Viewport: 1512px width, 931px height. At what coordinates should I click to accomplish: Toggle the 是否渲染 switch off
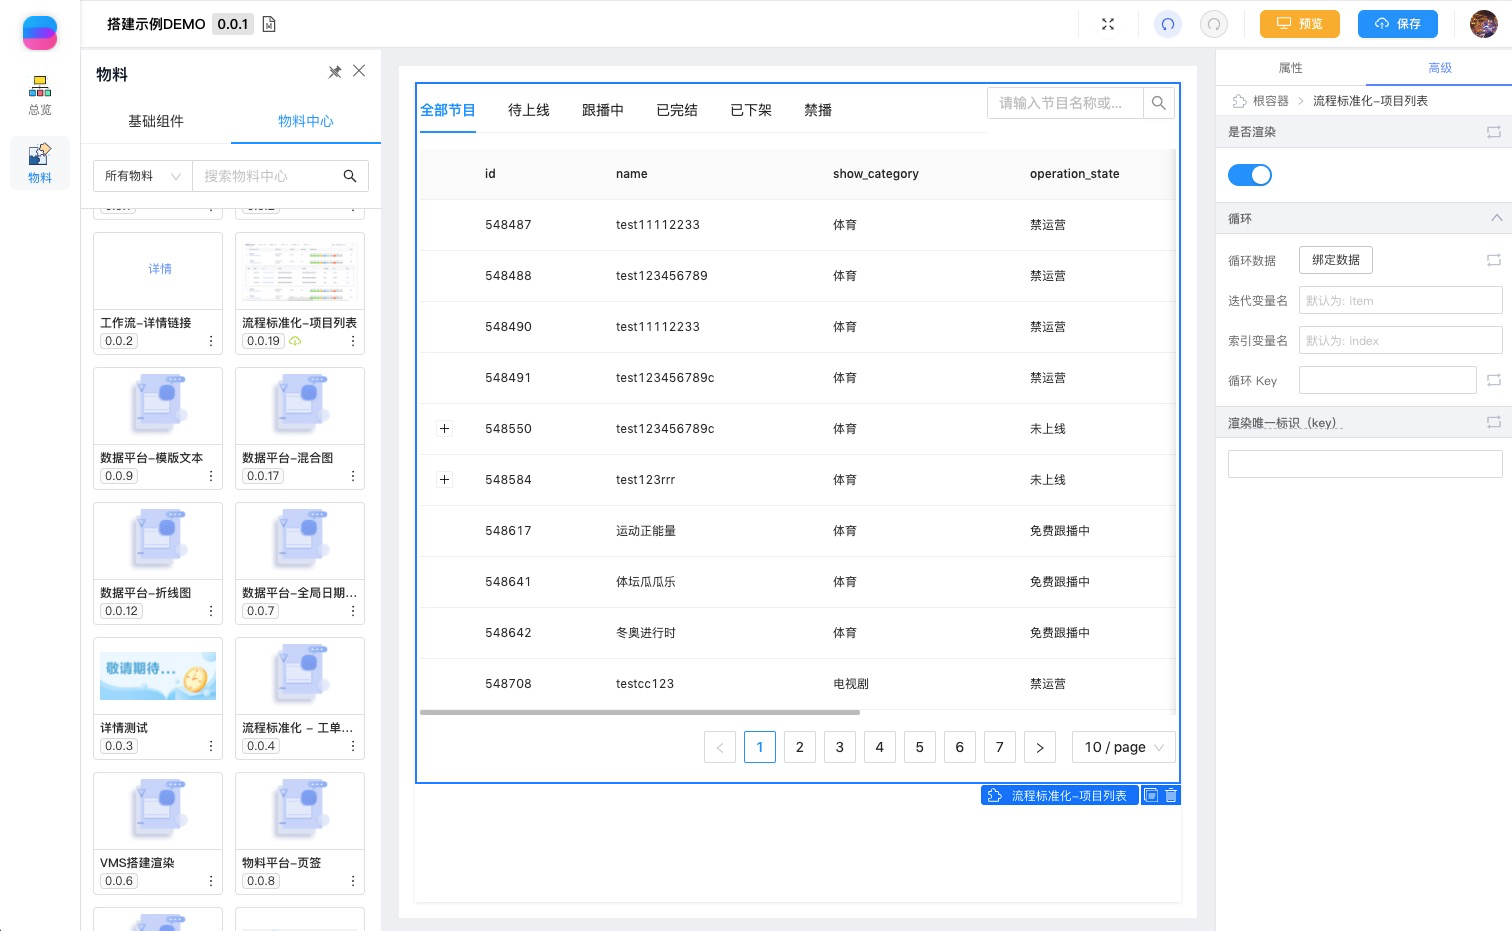click(1250, 175)
